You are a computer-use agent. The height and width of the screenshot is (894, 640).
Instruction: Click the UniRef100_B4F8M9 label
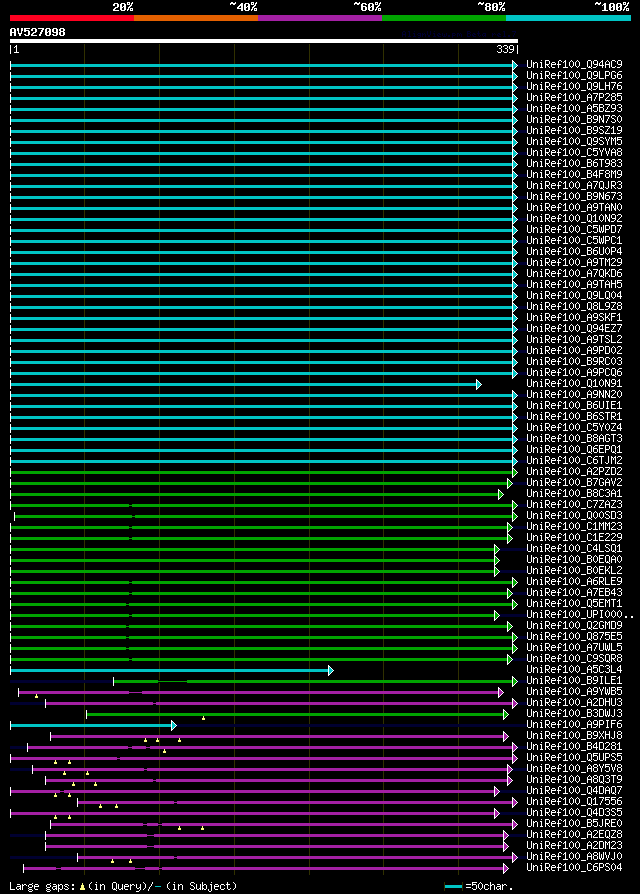pyautogui.click(x=574, y=174)
